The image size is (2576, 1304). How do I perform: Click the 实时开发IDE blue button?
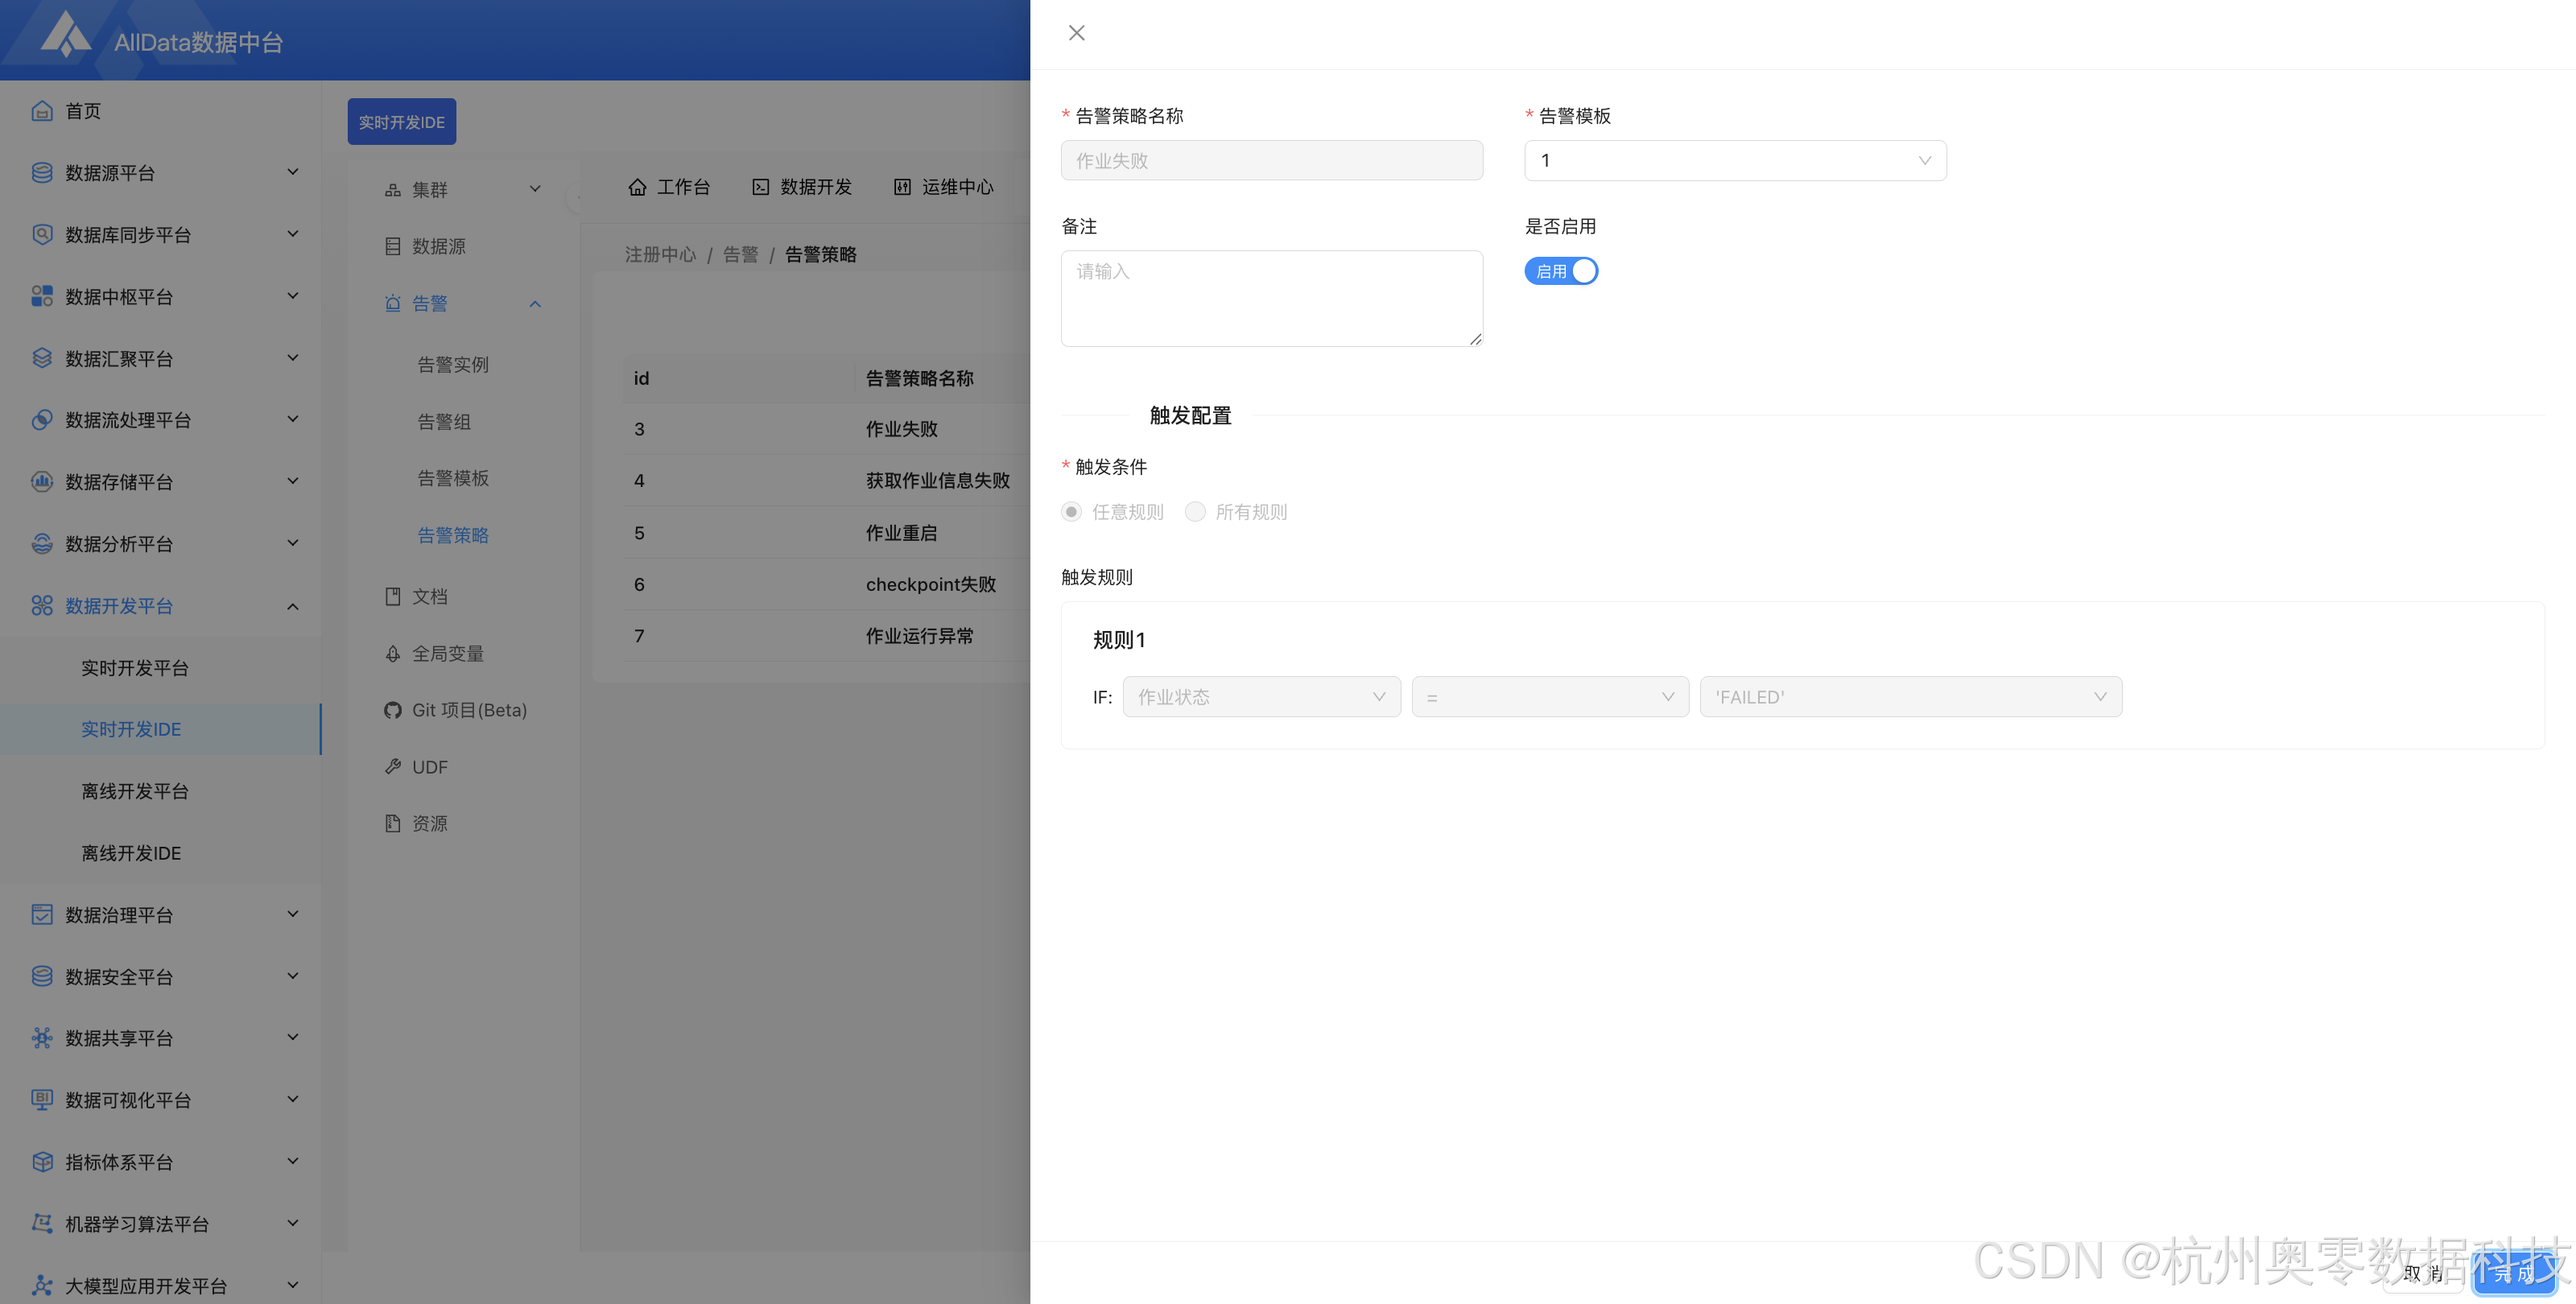point(401,122)
